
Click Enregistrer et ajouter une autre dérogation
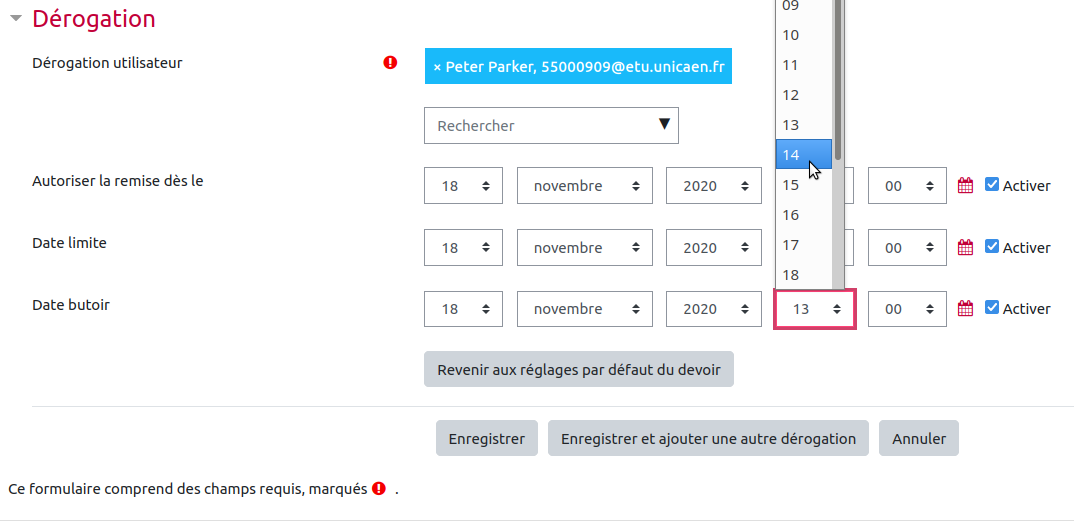[x=708, y=438]
